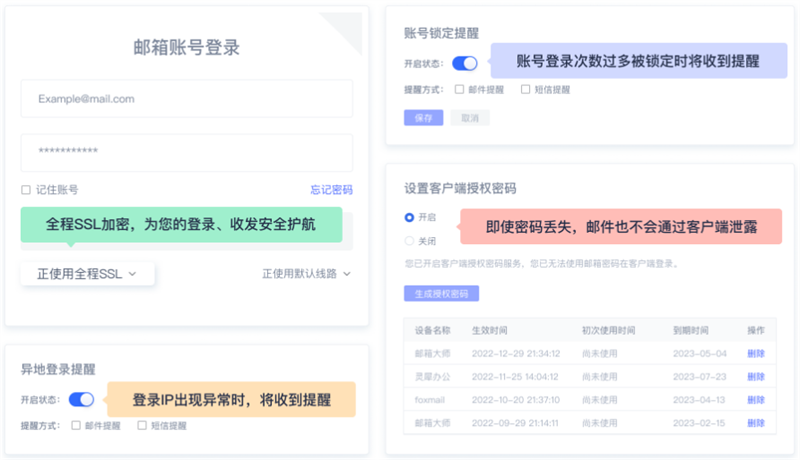Click the 生效时间 column header
This screenshot has height=460, width=800.
[489, 330]
